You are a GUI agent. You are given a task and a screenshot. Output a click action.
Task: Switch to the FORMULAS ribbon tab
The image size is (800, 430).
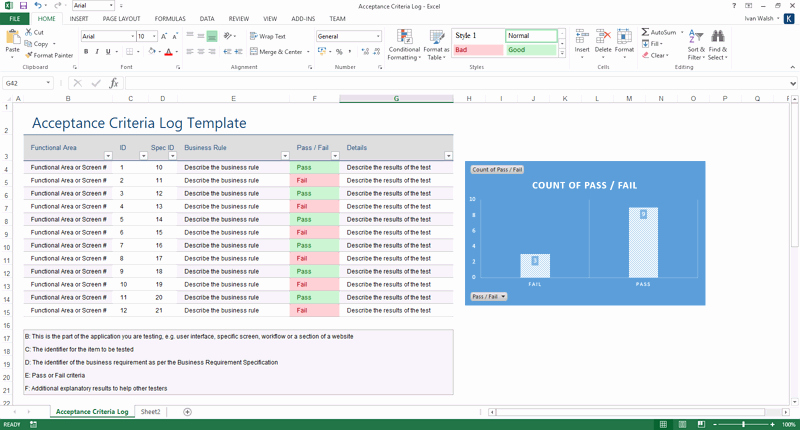(x=170, y=18)
